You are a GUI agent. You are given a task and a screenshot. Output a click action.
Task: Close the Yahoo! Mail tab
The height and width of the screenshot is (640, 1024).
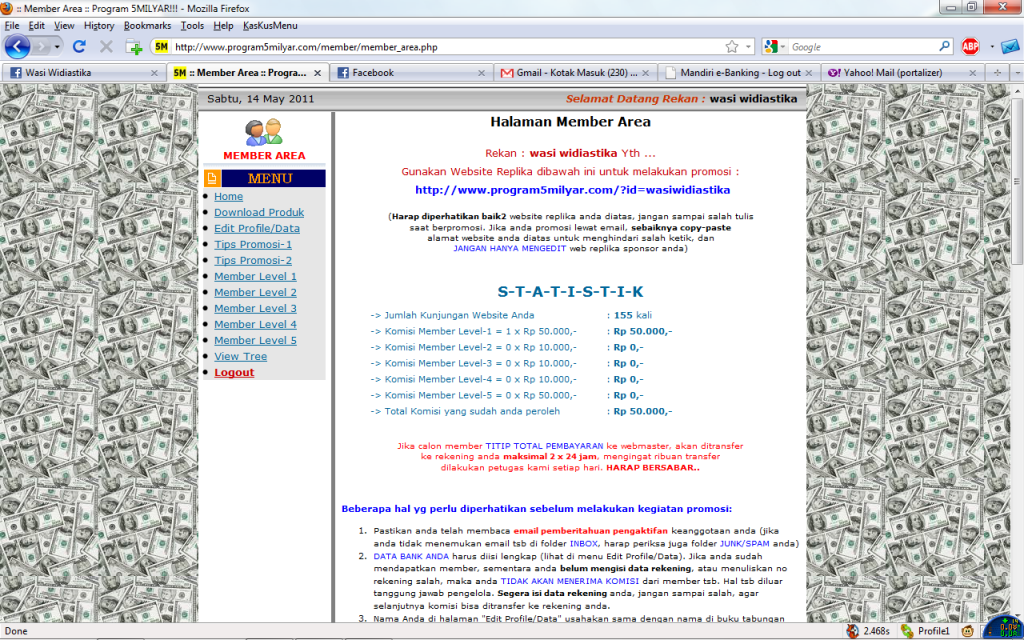pos(972,73)
